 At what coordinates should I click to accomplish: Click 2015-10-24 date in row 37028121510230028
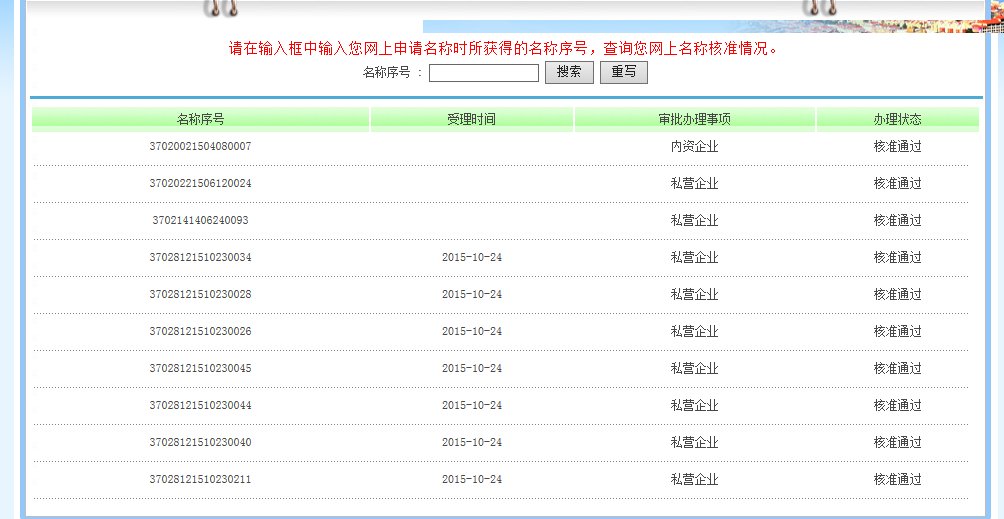(472, 294)
